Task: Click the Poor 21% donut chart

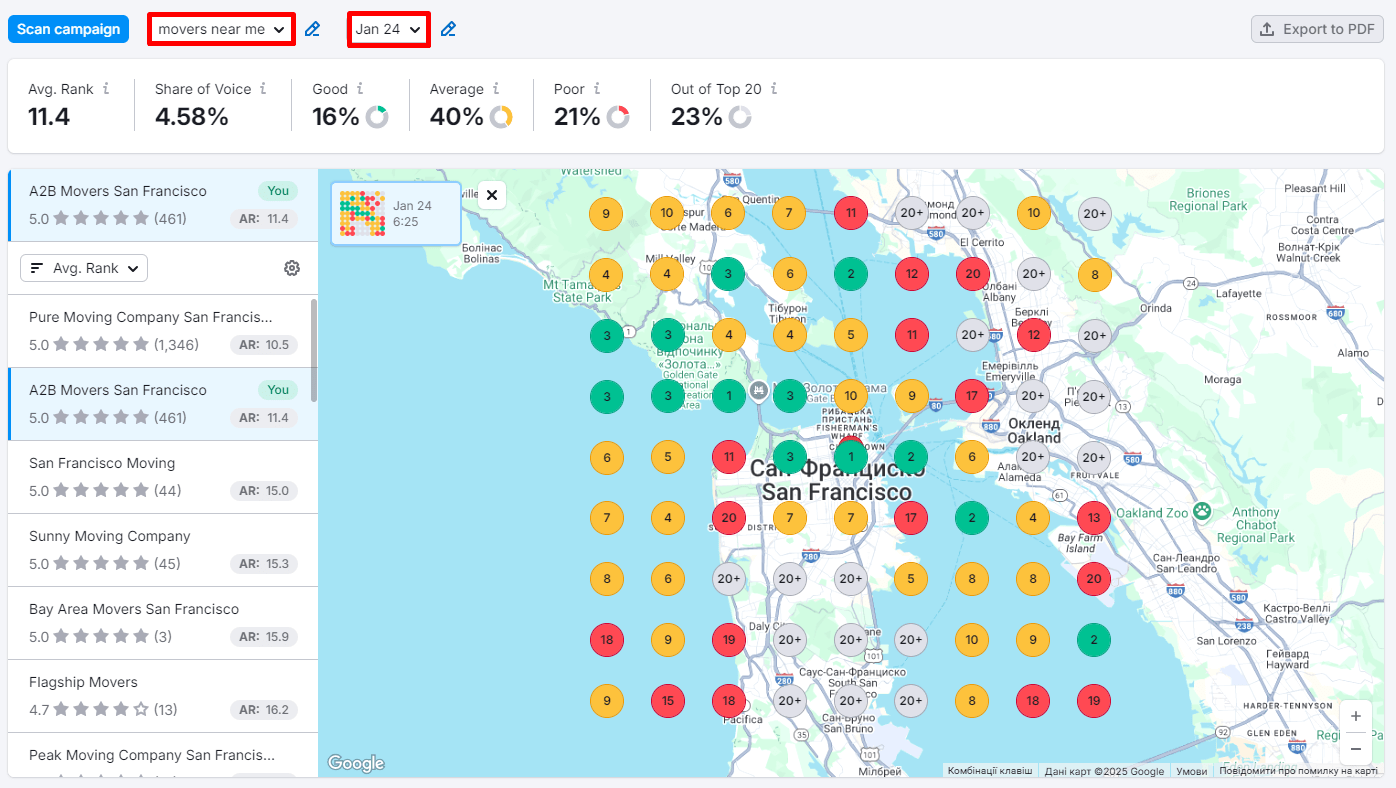Action: coord(618,117)
